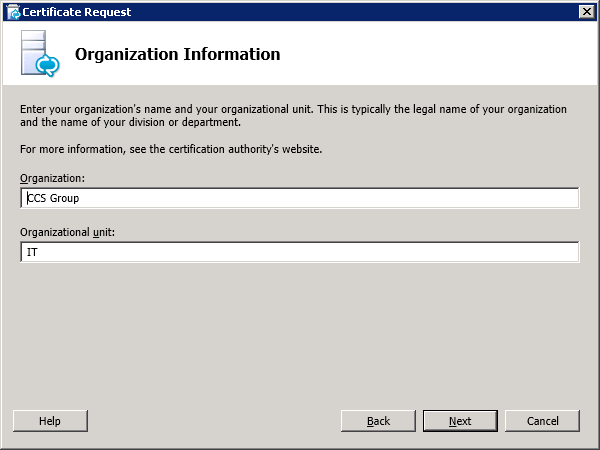Click the 'IT' value text

33,253
